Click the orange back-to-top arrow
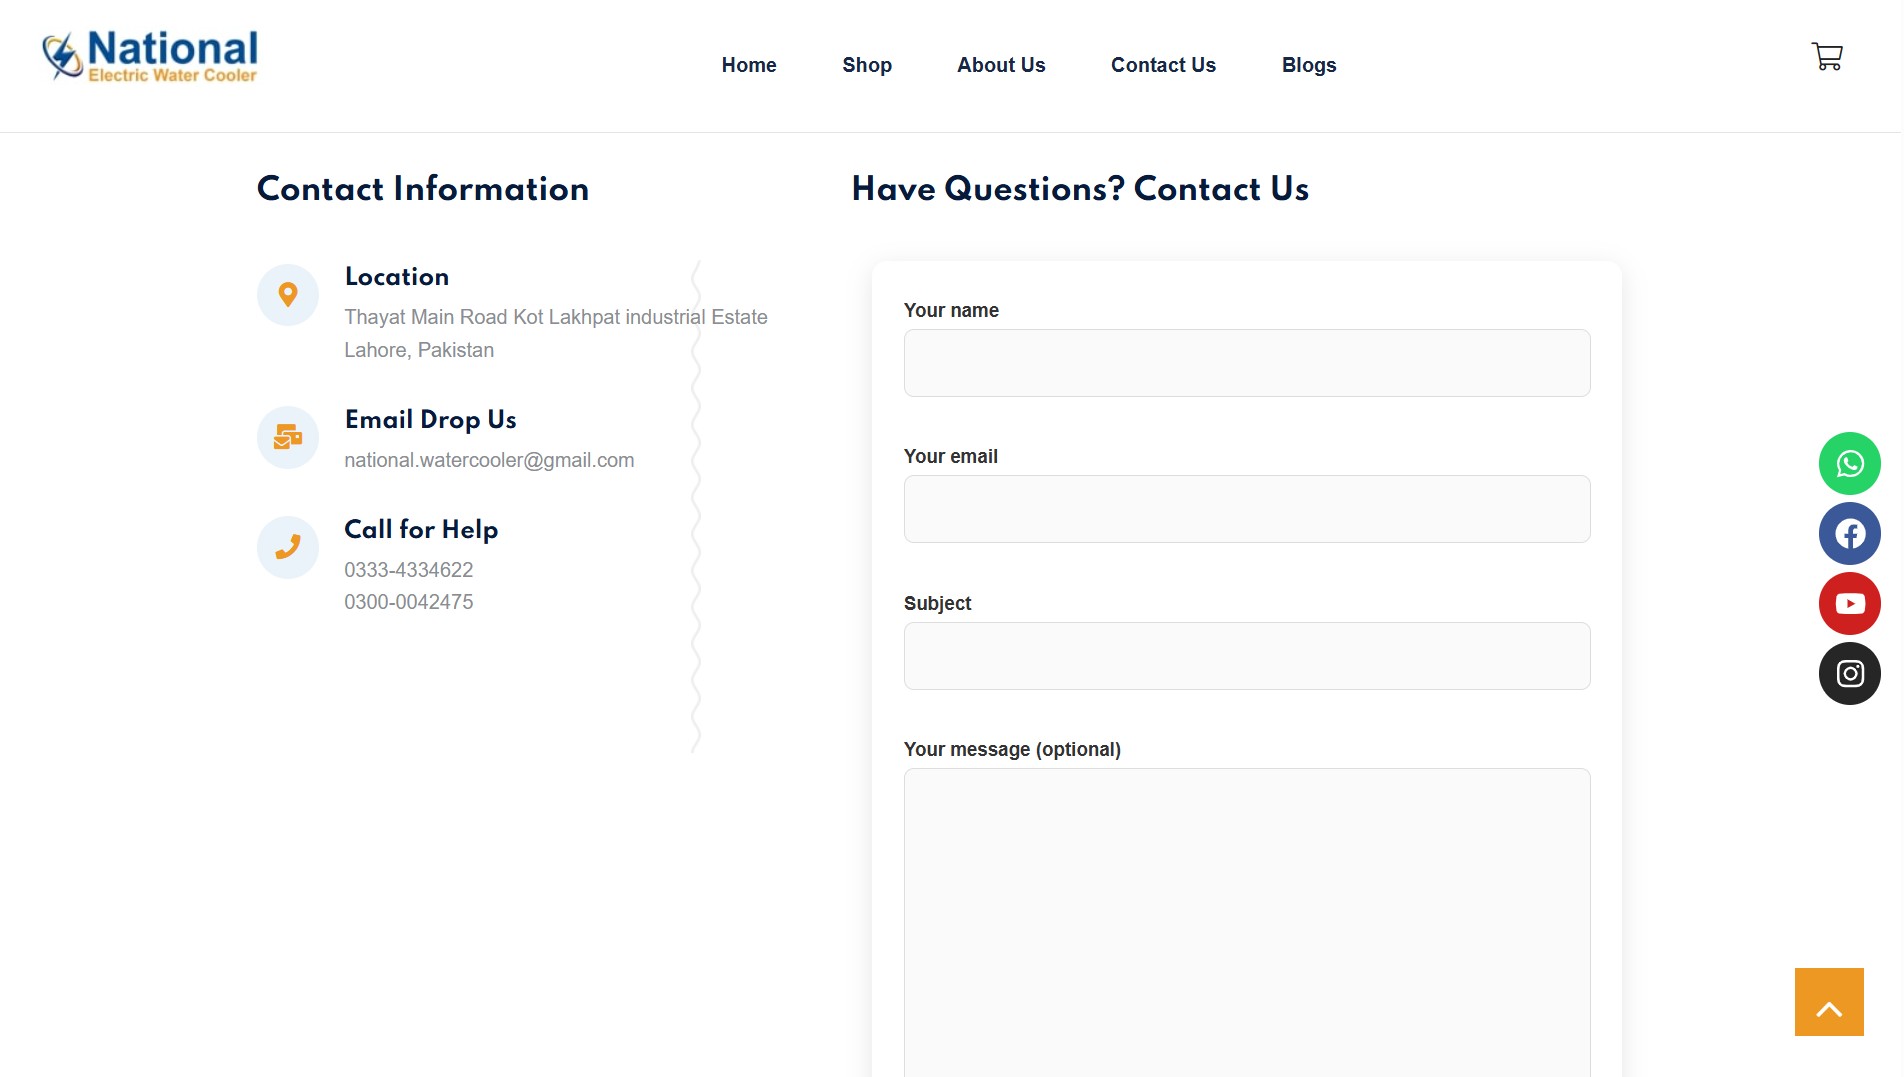 coord(1829,1002)
